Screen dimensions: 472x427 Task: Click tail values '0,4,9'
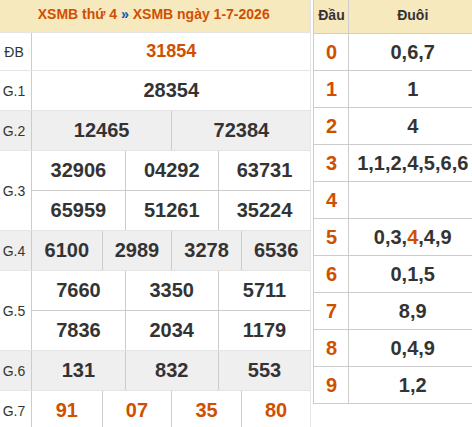click(413, 348)
